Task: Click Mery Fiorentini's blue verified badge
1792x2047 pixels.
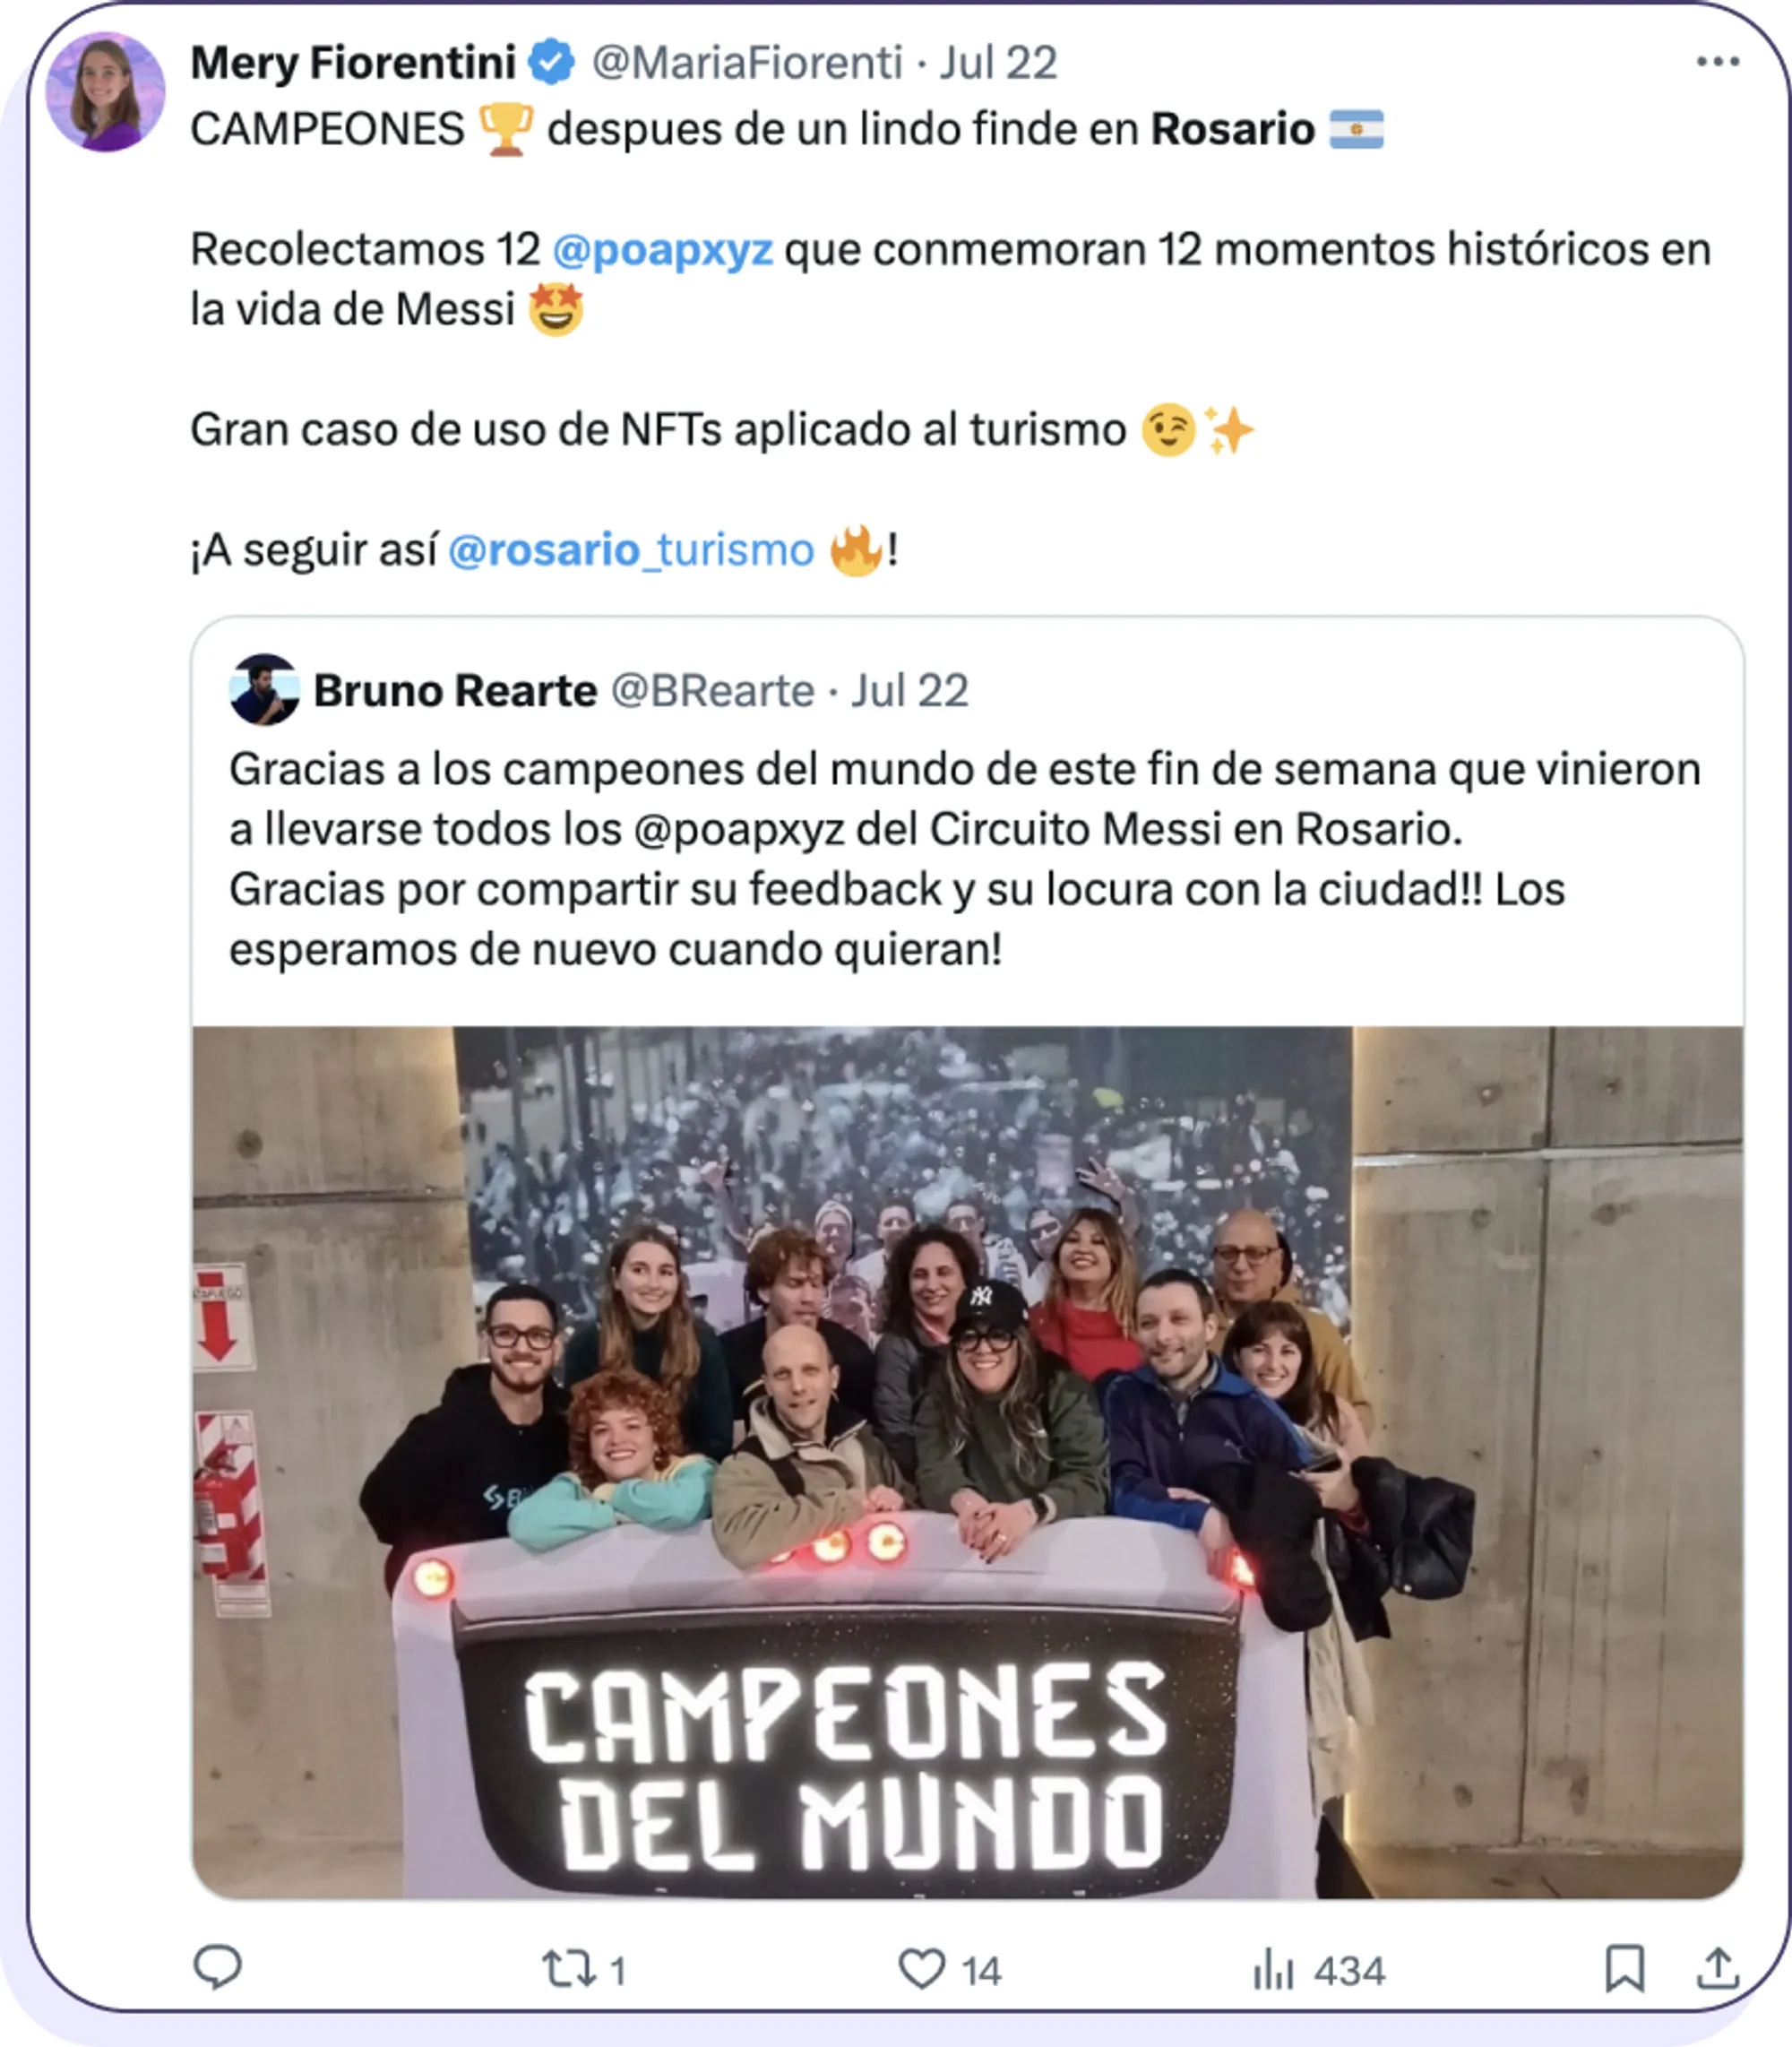Action: [x=551, y=62]
